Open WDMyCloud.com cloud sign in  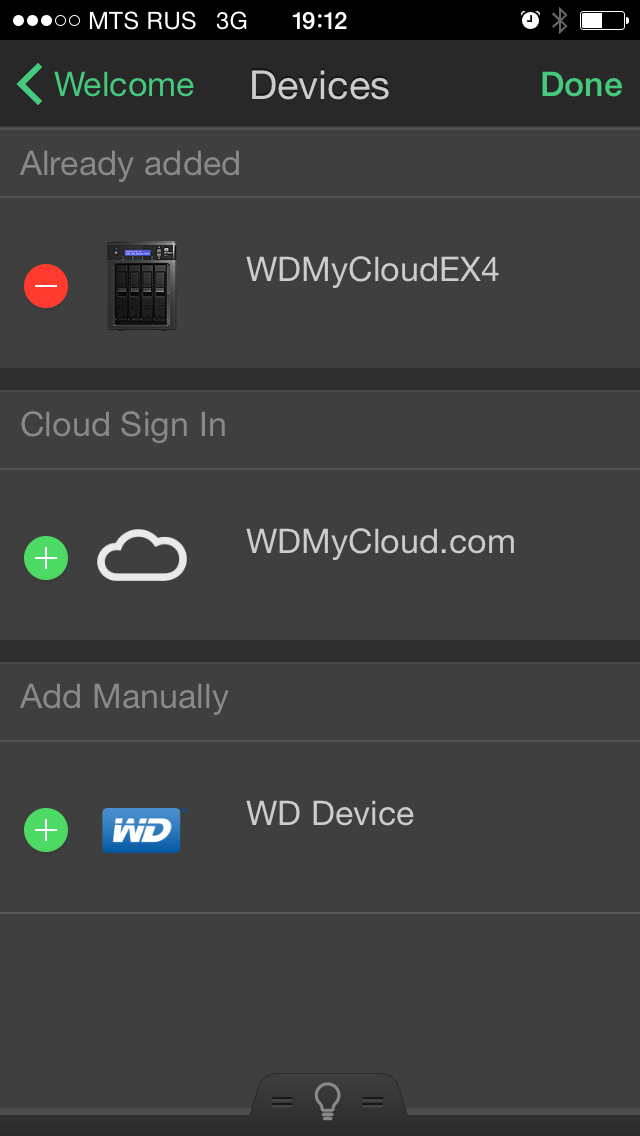point(380,542)
